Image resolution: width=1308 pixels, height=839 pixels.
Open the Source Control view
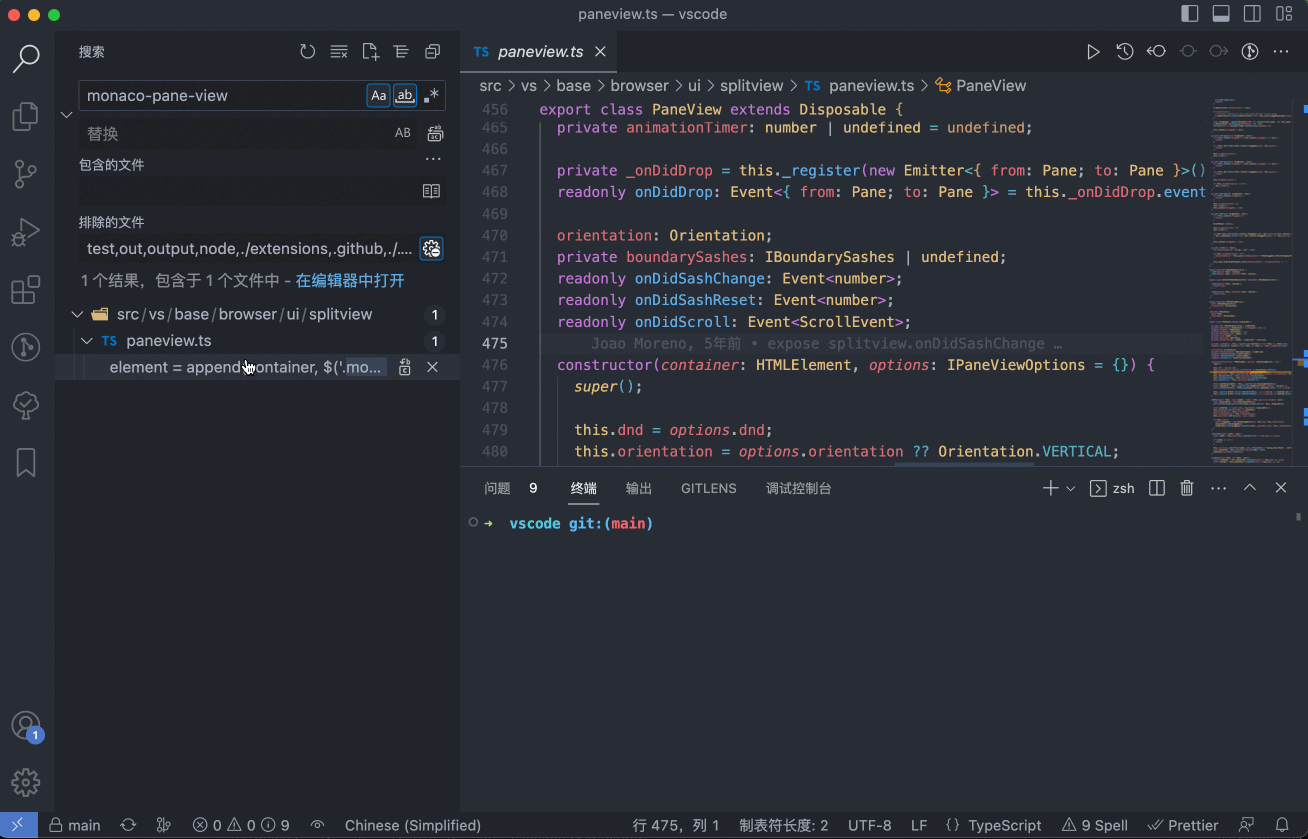26,175
